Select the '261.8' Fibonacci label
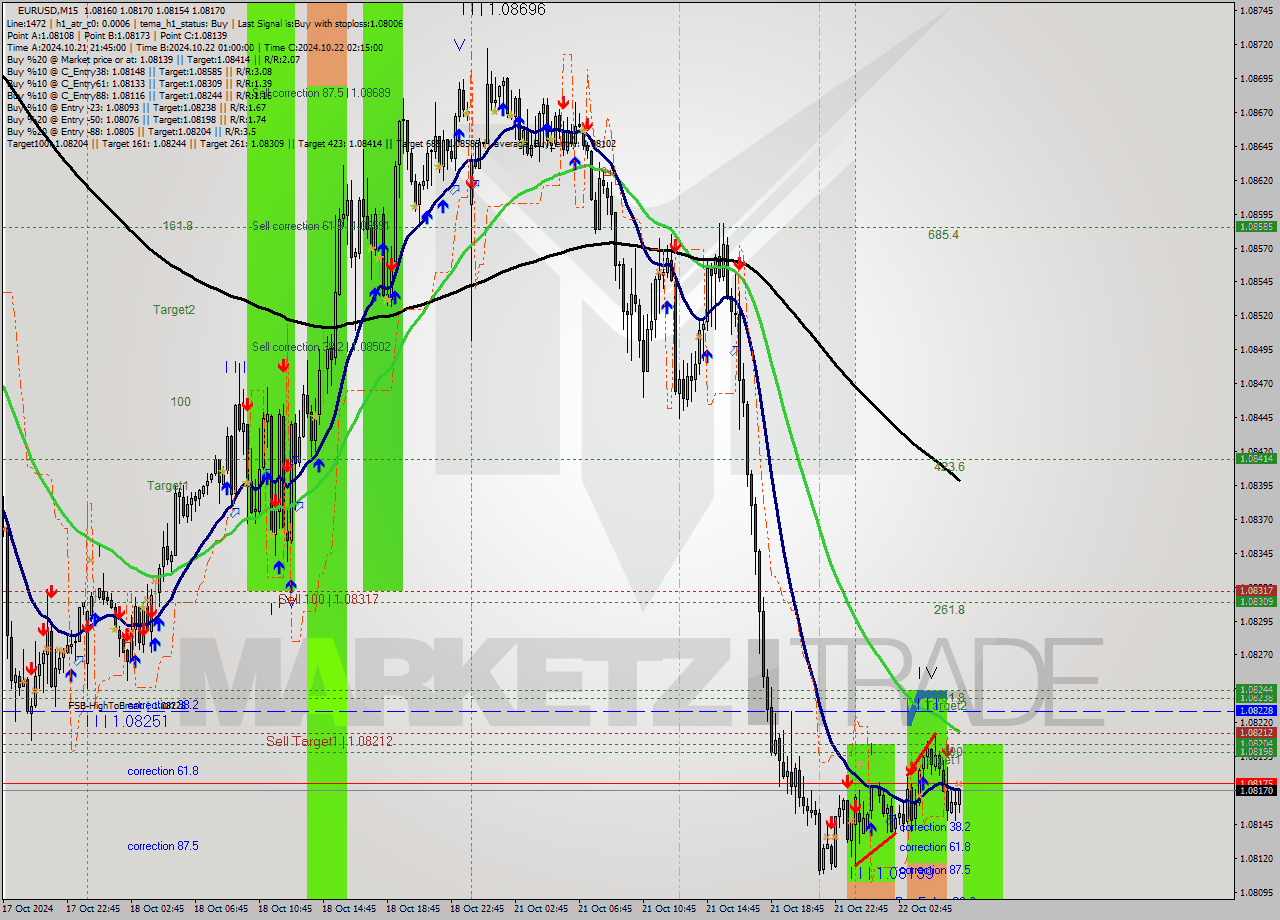The height and width of the screenshot is (920, 1280). 949,609
